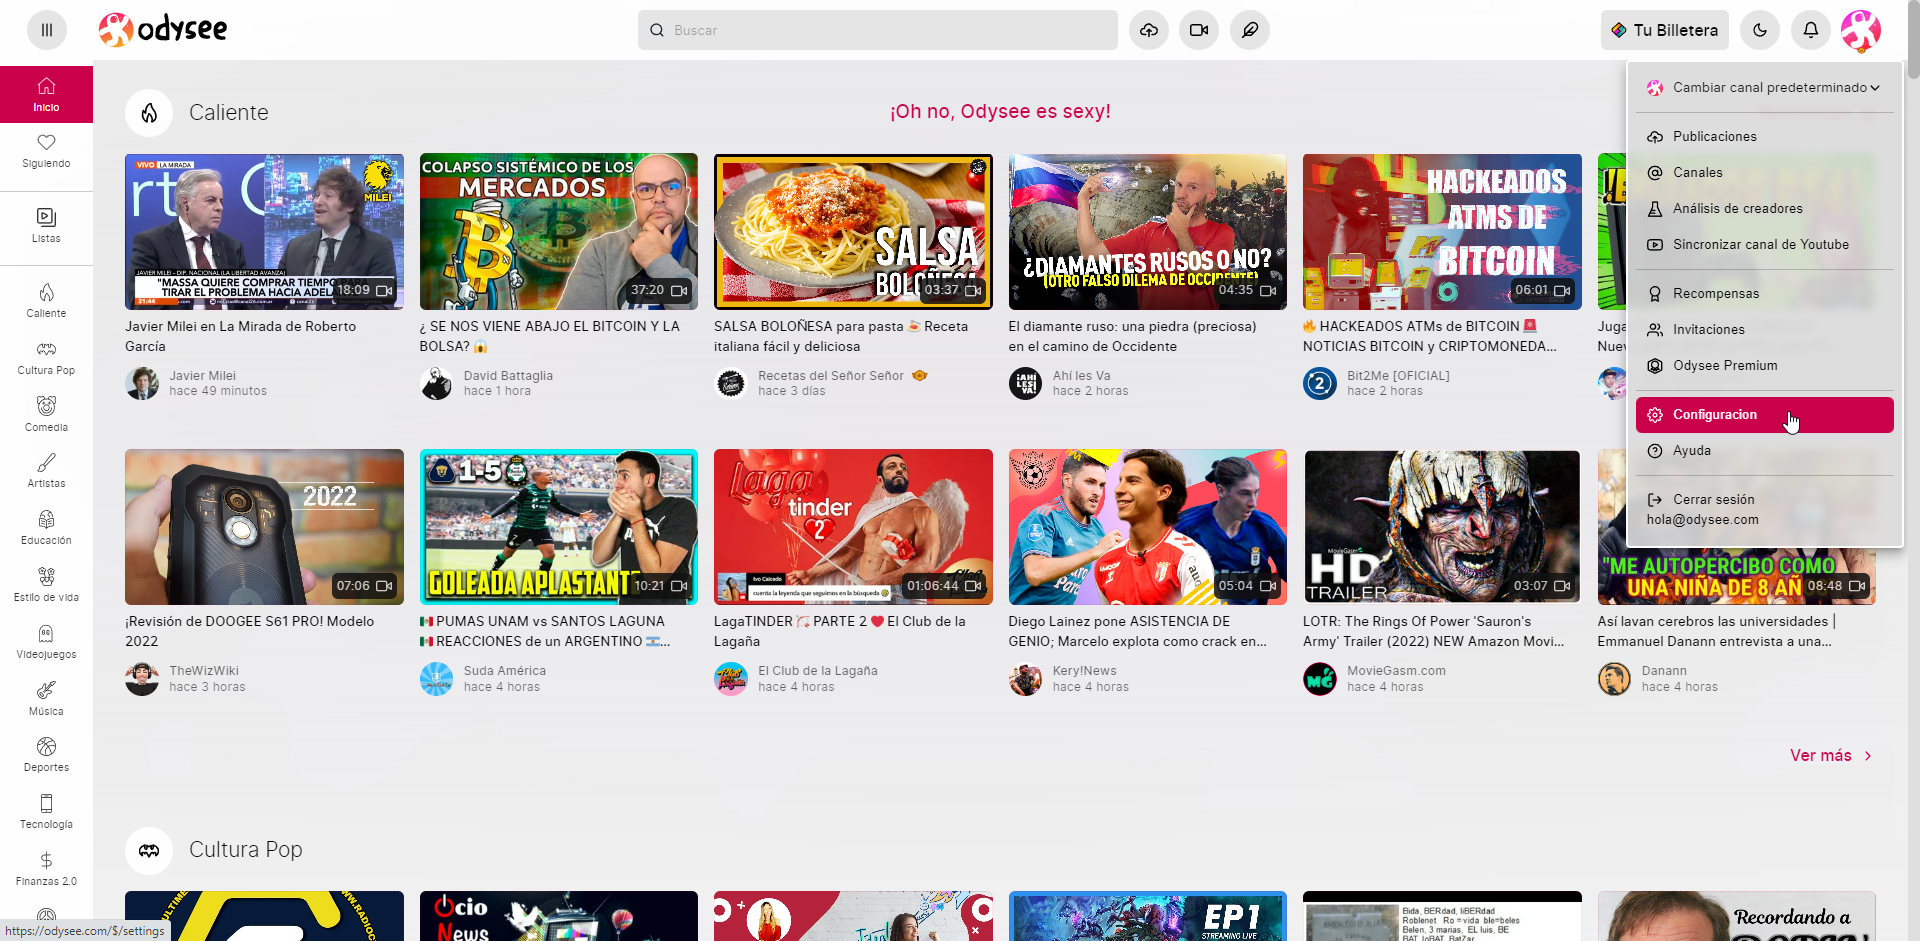The height and width of the screenshot is (941, 1920).
Task: Open Diamantes rusos video thumbnail
Action: point(1148,232)
